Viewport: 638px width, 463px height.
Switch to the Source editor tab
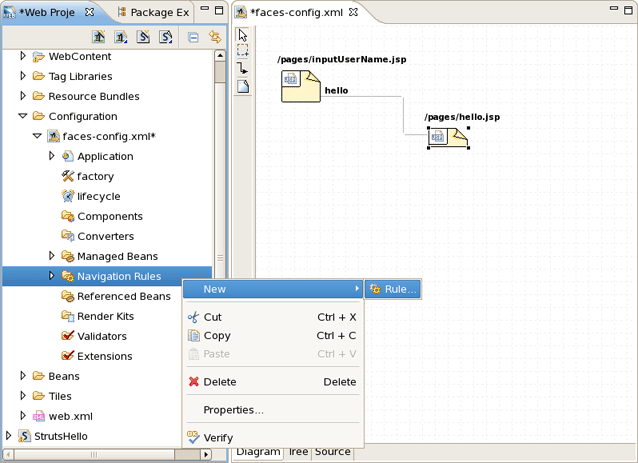pos(332,452)
